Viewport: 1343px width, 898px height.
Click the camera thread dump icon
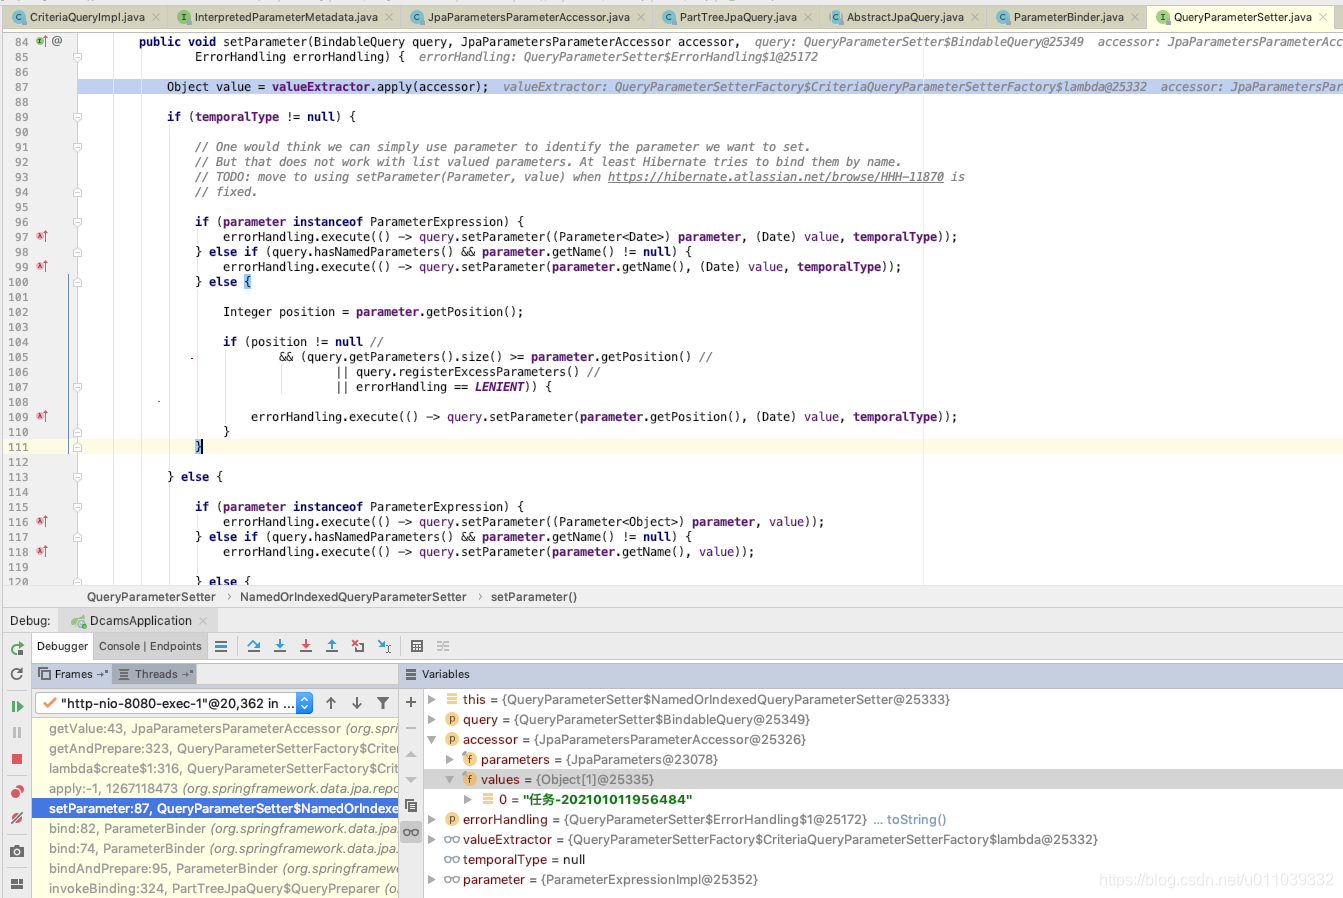click(x=17, y=851)
